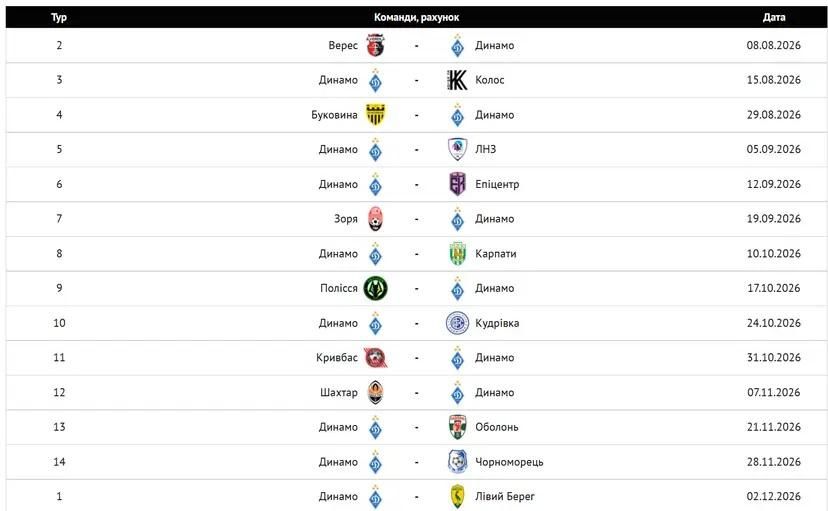Click the Карпати green-striped crest
Image resolution: width=828 pixels, height=511 pixels.
457,254
